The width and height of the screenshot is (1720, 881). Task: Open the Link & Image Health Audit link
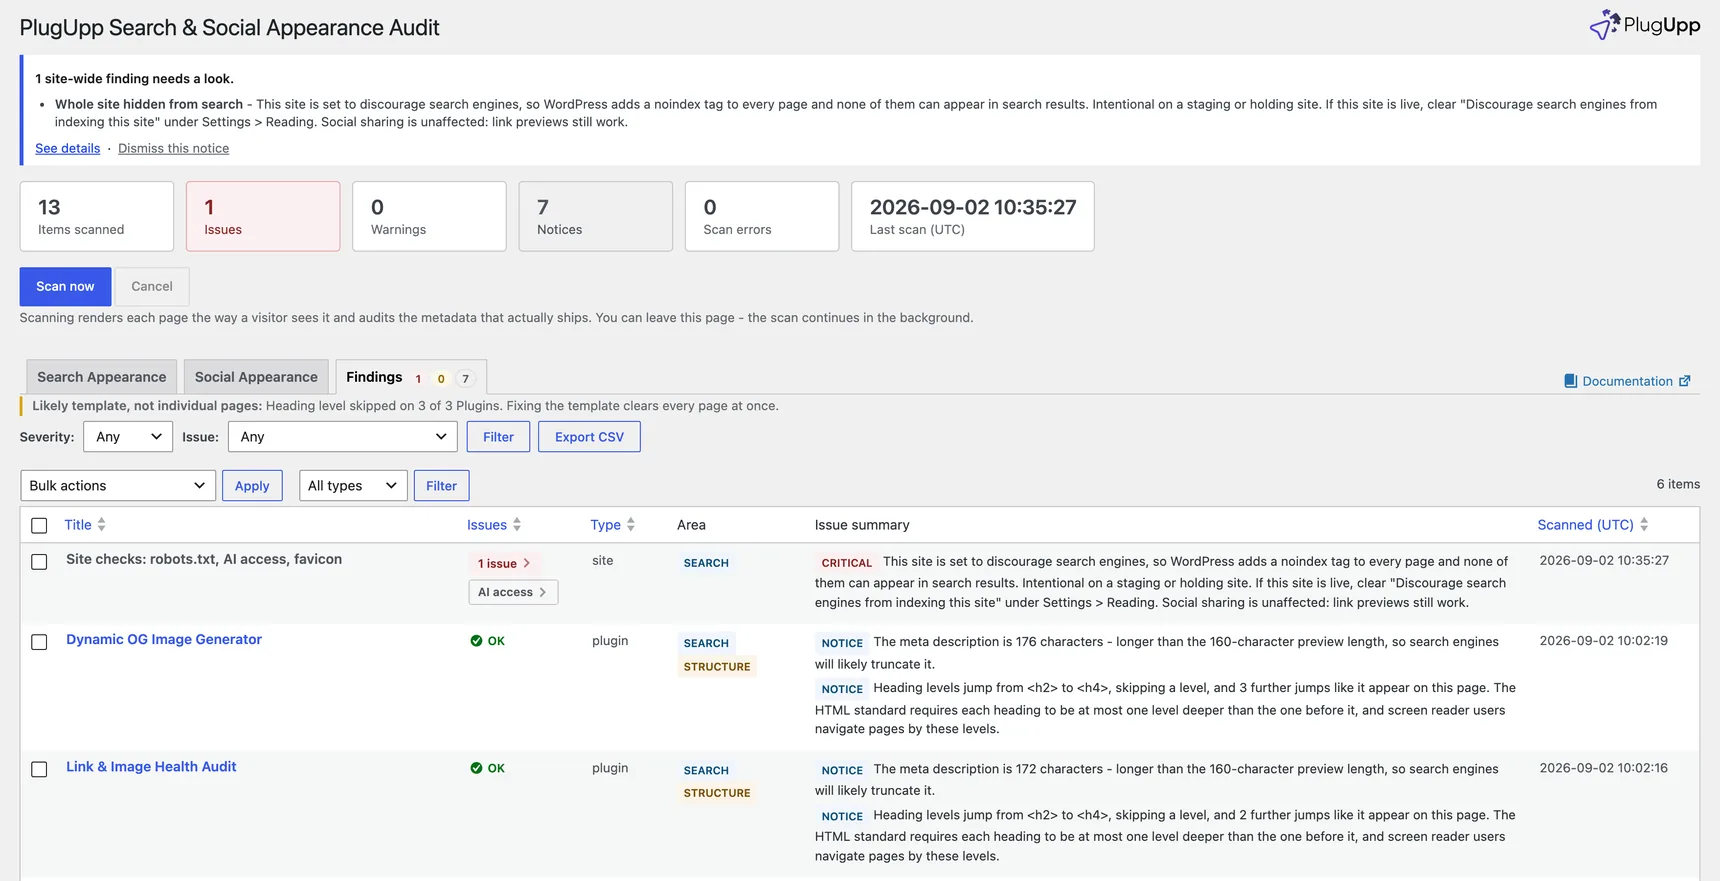[151, 767]
